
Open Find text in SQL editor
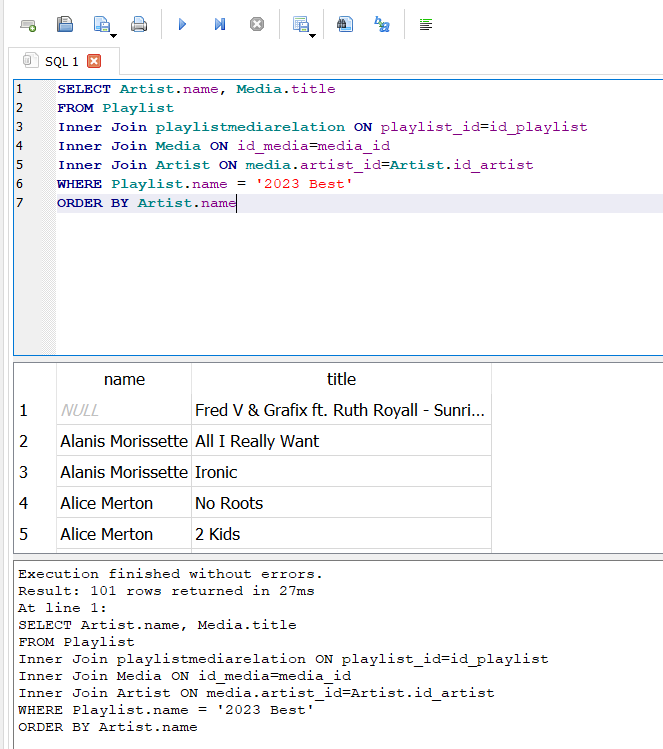345,24
